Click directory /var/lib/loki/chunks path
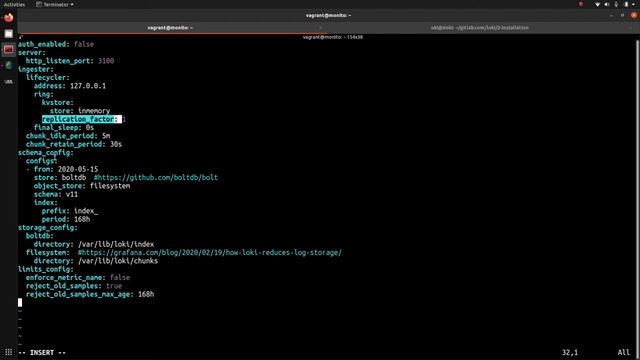Image resolution: width=640 pixels, height=360 pixels. coord(118,261)
